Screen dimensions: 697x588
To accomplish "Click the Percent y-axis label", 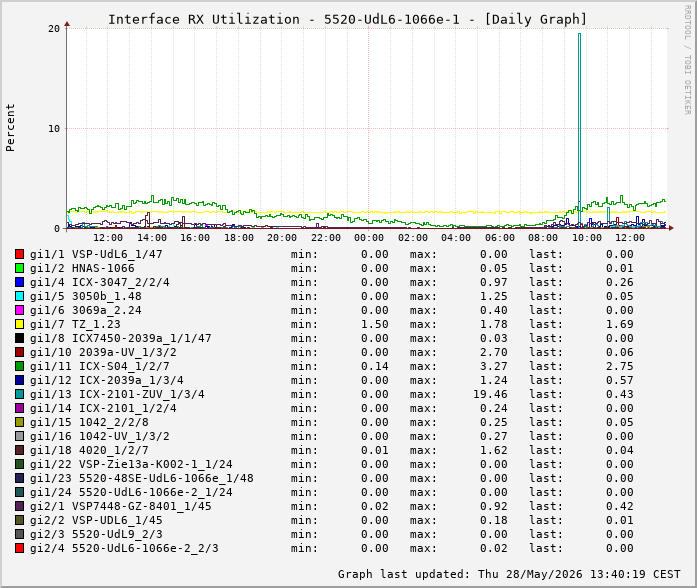I will coord(10,128).
